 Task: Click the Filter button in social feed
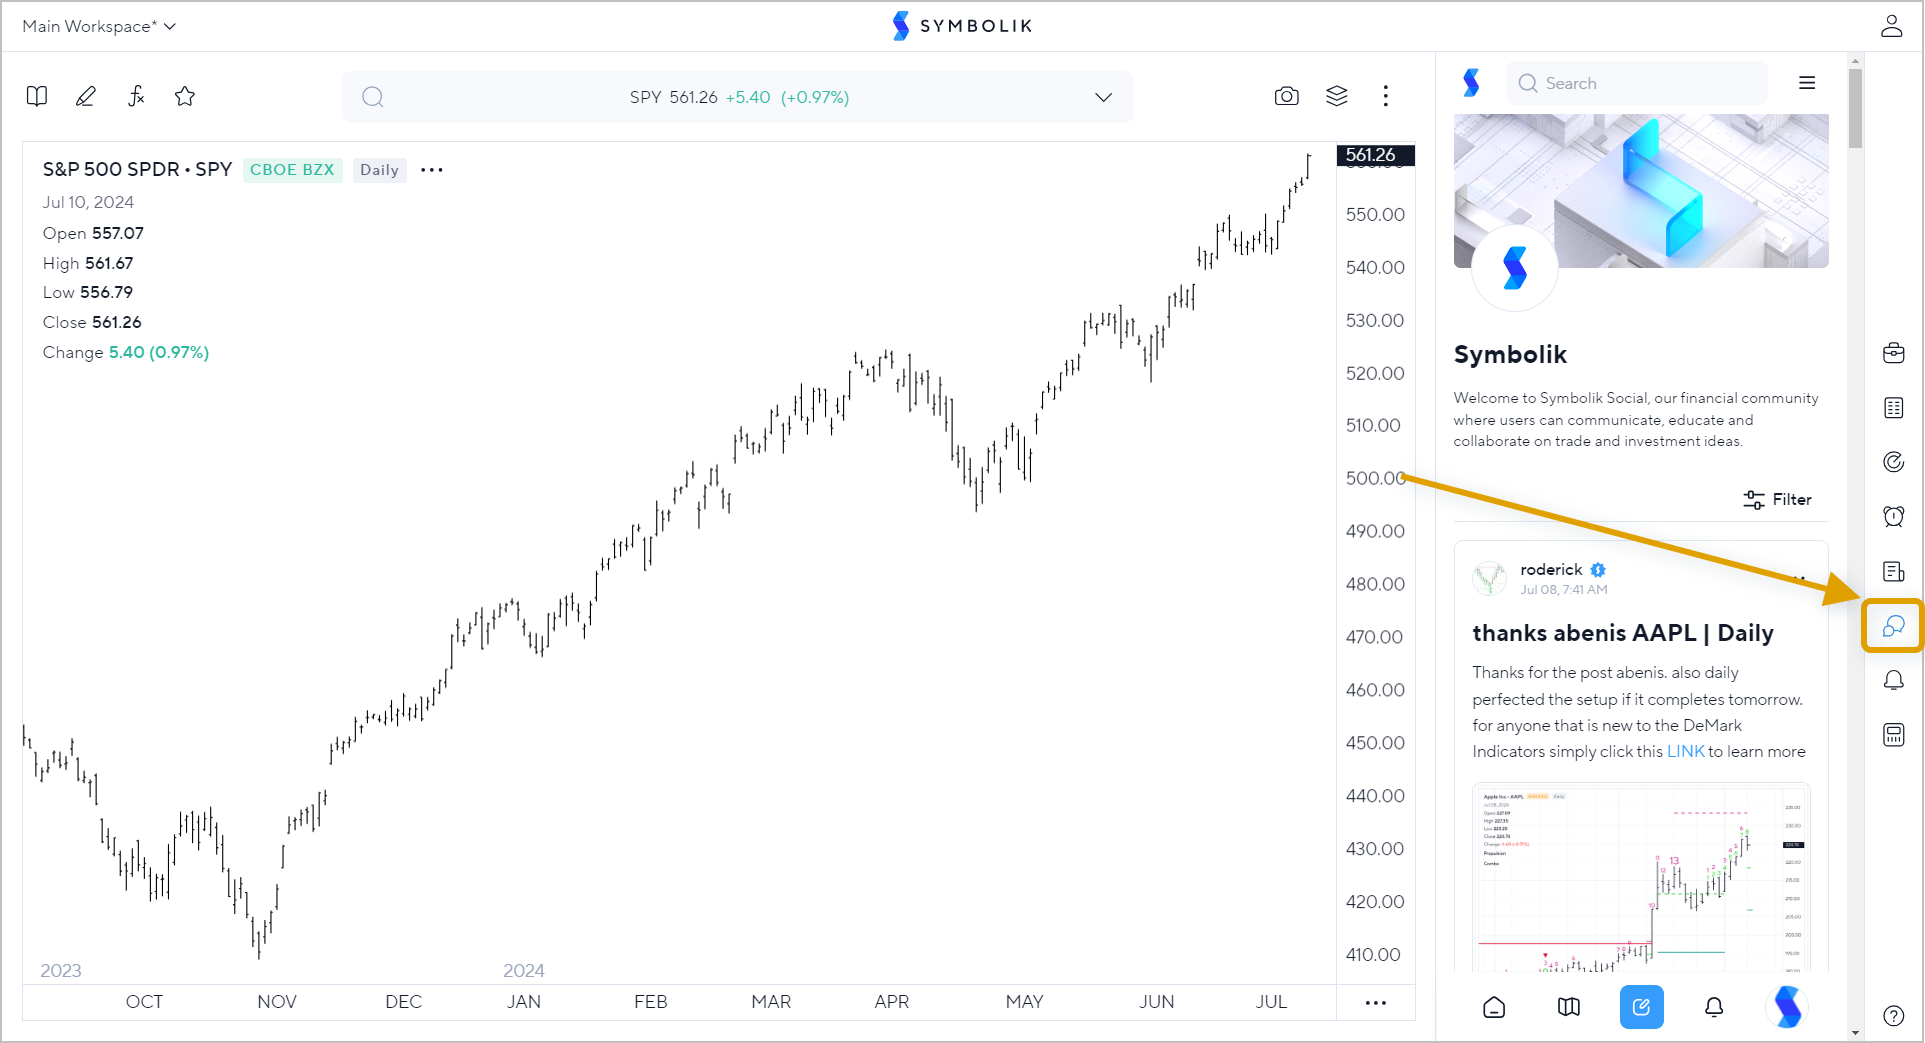[1777, 499]
